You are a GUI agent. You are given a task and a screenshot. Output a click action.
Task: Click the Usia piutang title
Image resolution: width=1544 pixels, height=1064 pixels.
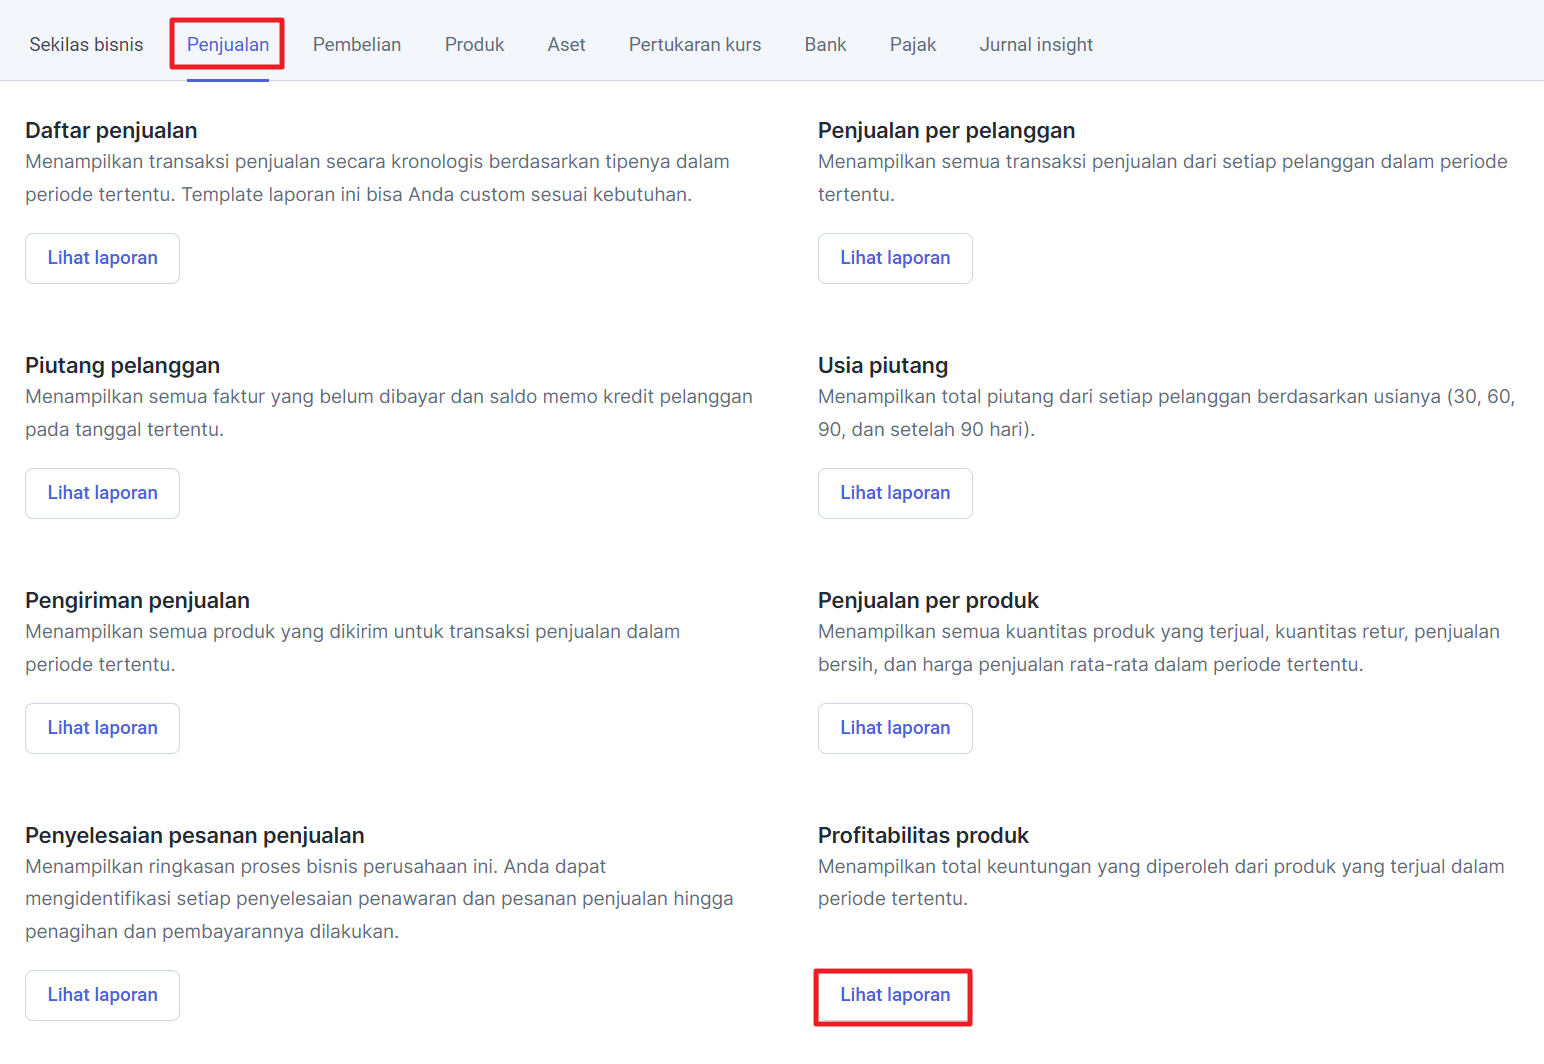(883, 366)
